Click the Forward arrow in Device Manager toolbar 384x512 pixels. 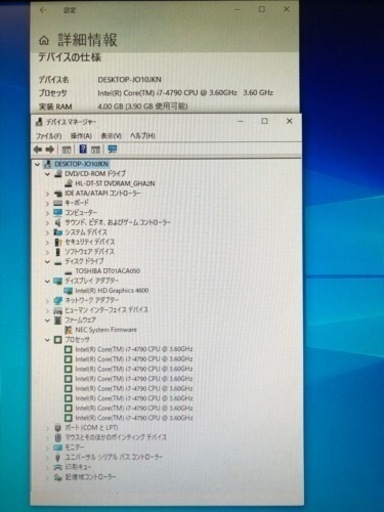pyautogui.click(x=50, y=150)
